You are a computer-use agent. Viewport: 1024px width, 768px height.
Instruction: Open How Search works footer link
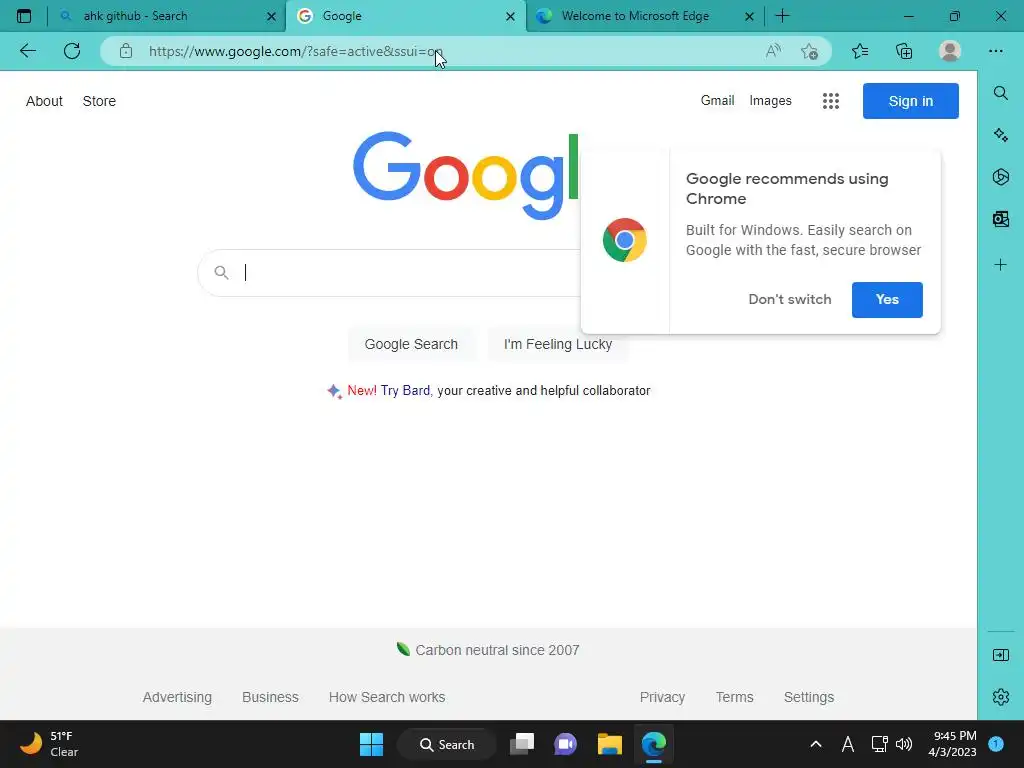(x=387, y=697)
